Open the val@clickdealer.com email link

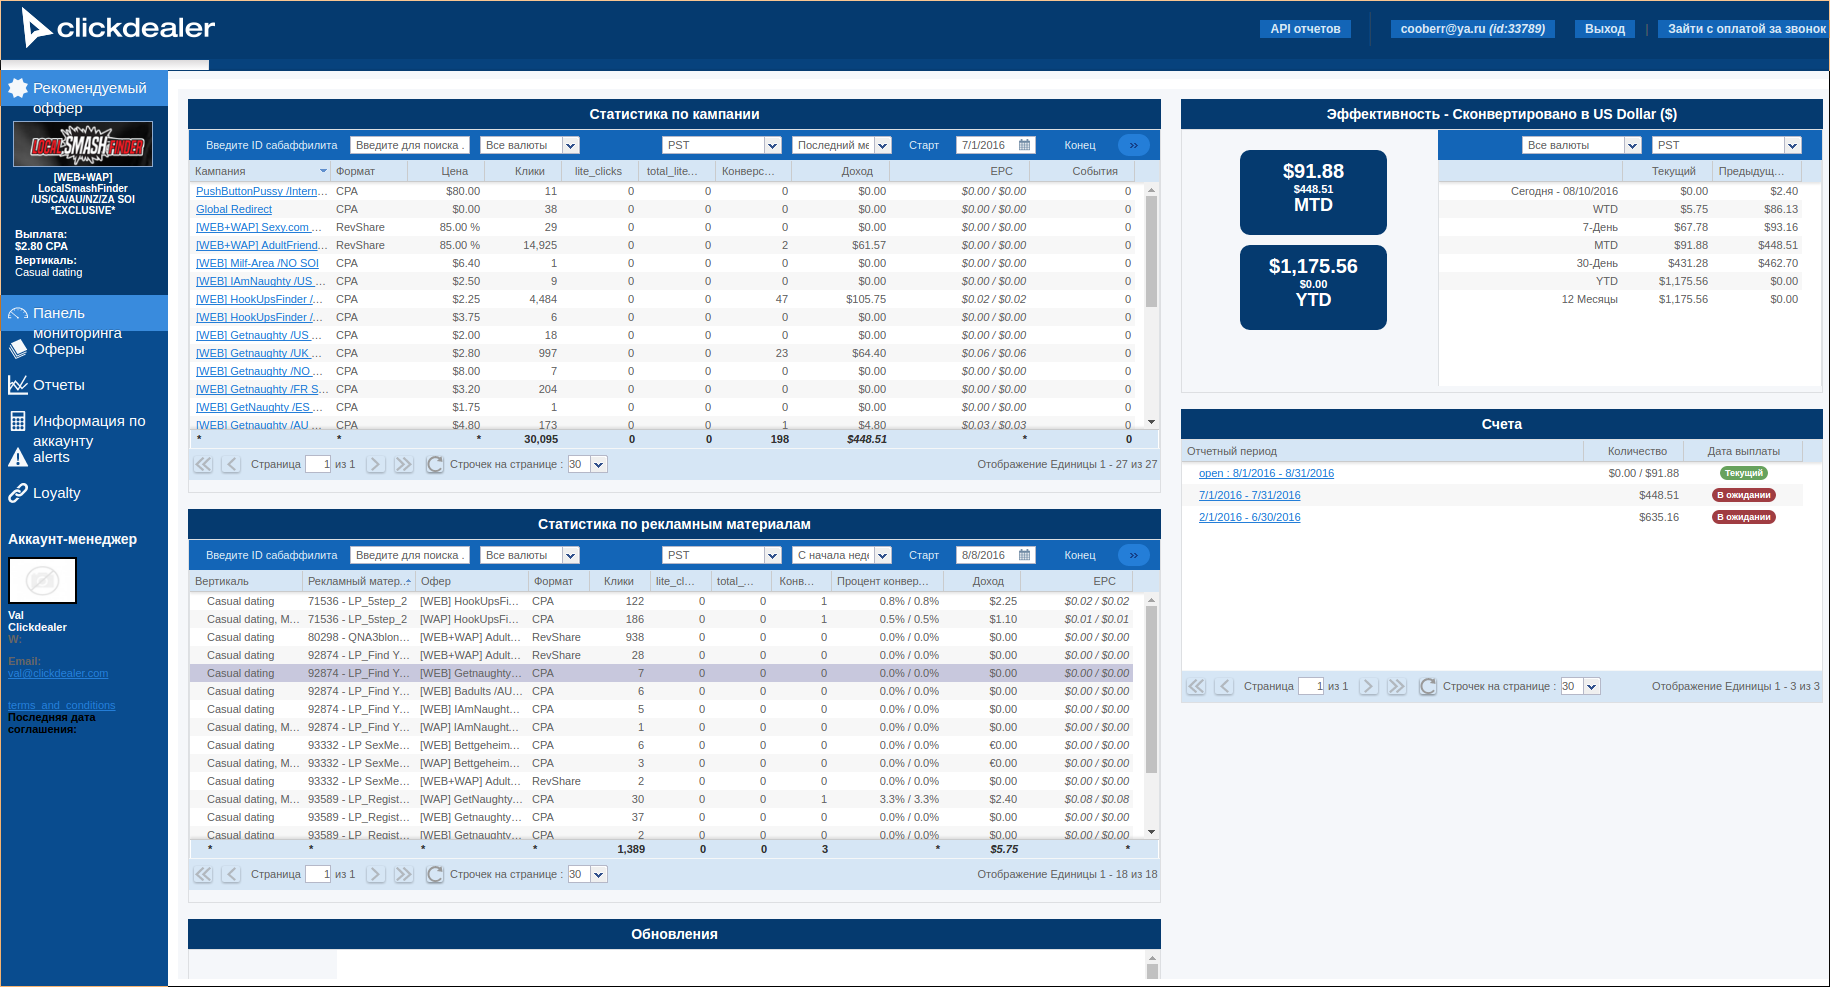[58, 673]
